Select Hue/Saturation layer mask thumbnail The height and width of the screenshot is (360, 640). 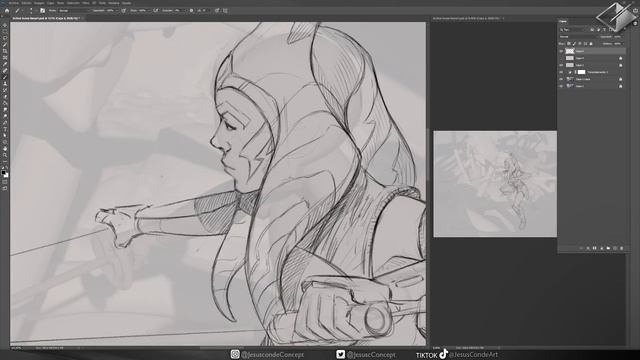pyautogui.click(x=582, y=72)
